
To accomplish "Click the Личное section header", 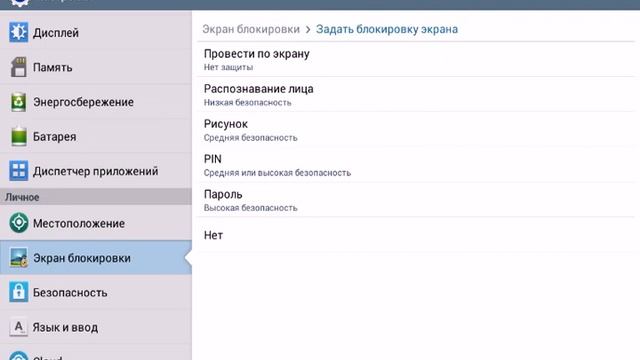I will (96, 197).
